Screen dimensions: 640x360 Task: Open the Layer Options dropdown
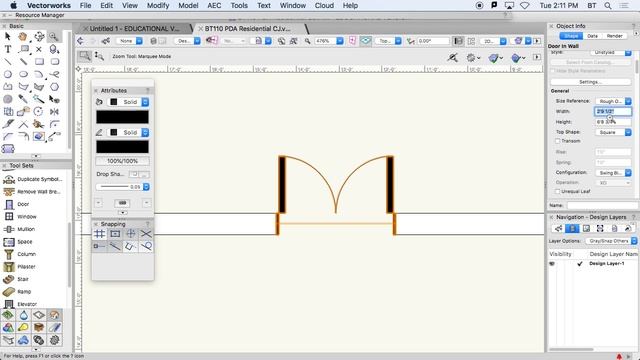point(611,241)
